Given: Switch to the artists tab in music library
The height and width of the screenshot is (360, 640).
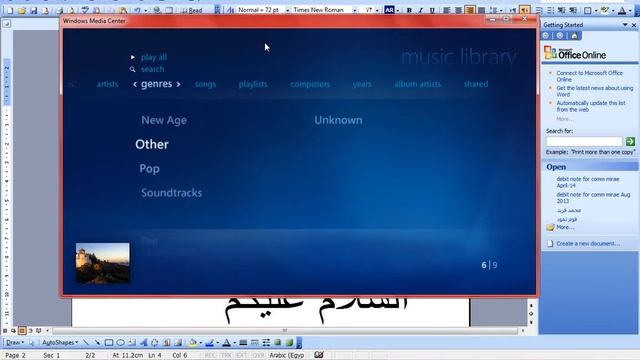Looking at the screenshot, I should point(107,84).
